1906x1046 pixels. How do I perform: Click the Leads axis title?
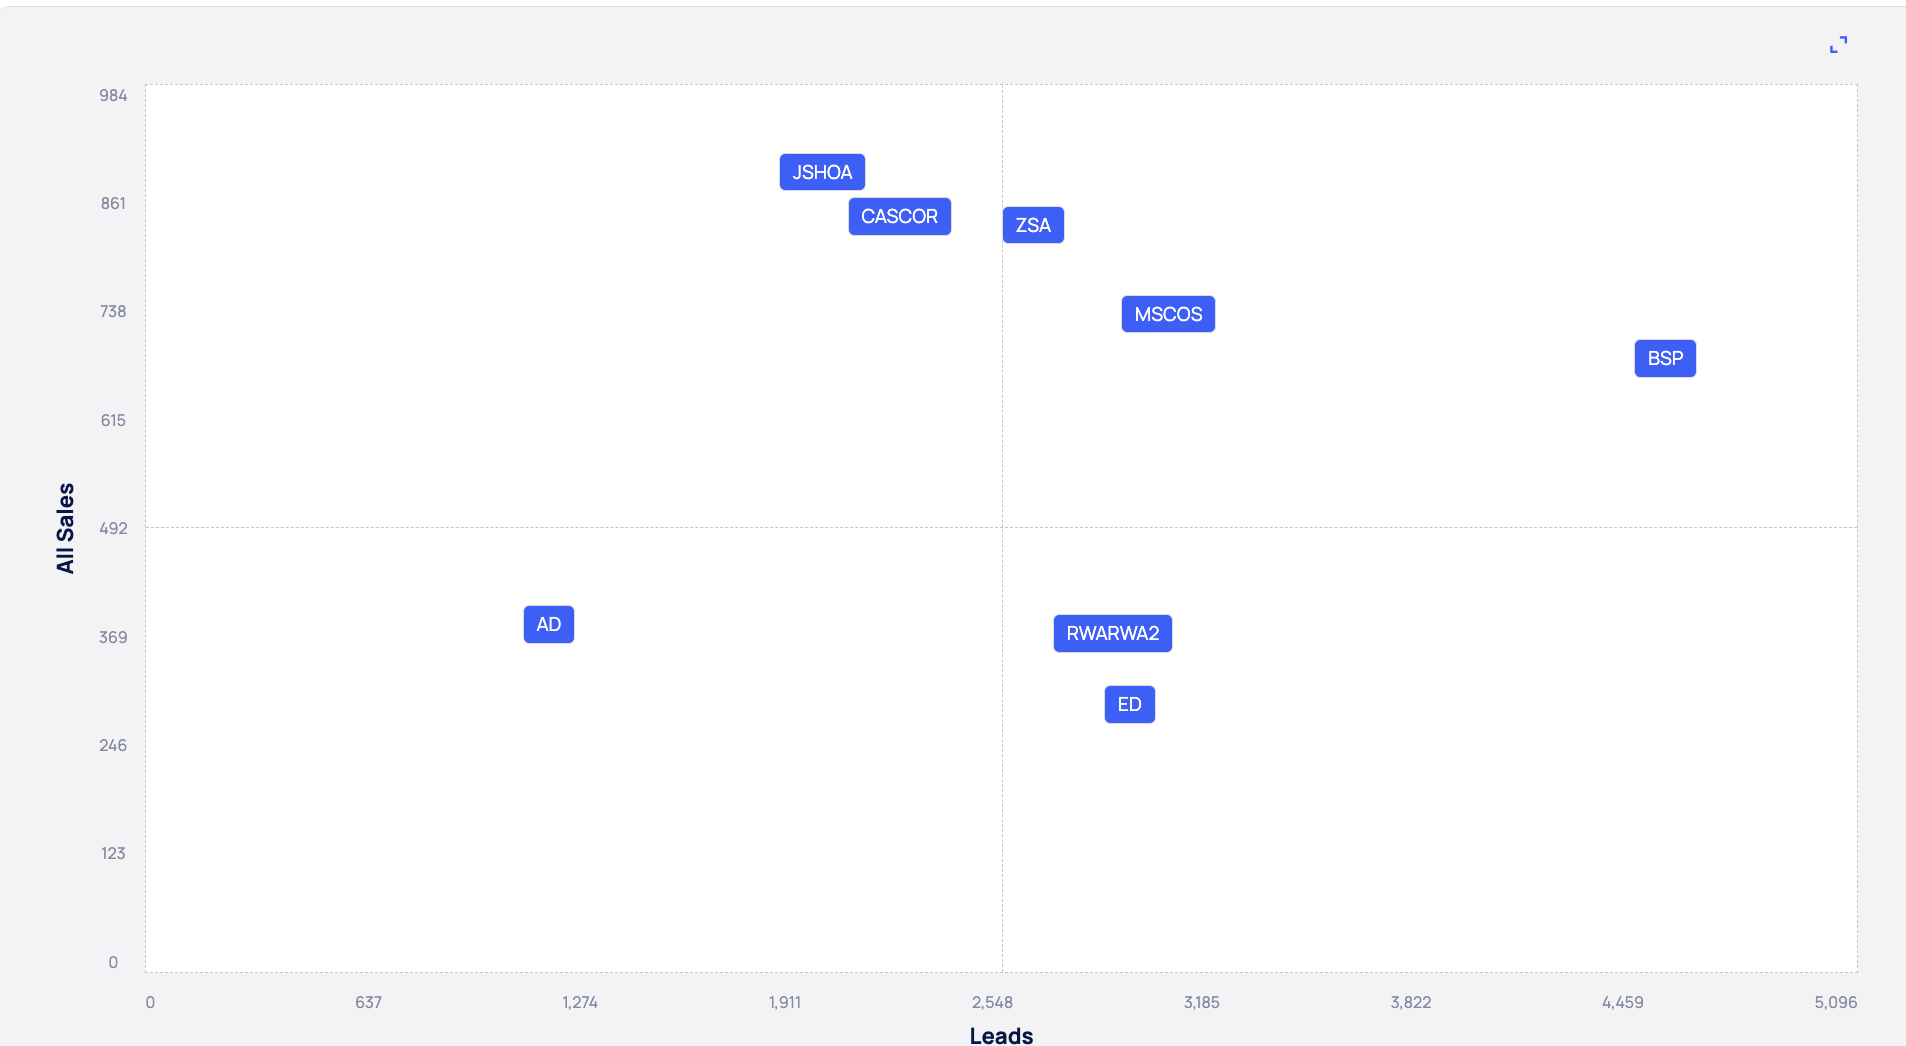click(x=1001, y=1035)
